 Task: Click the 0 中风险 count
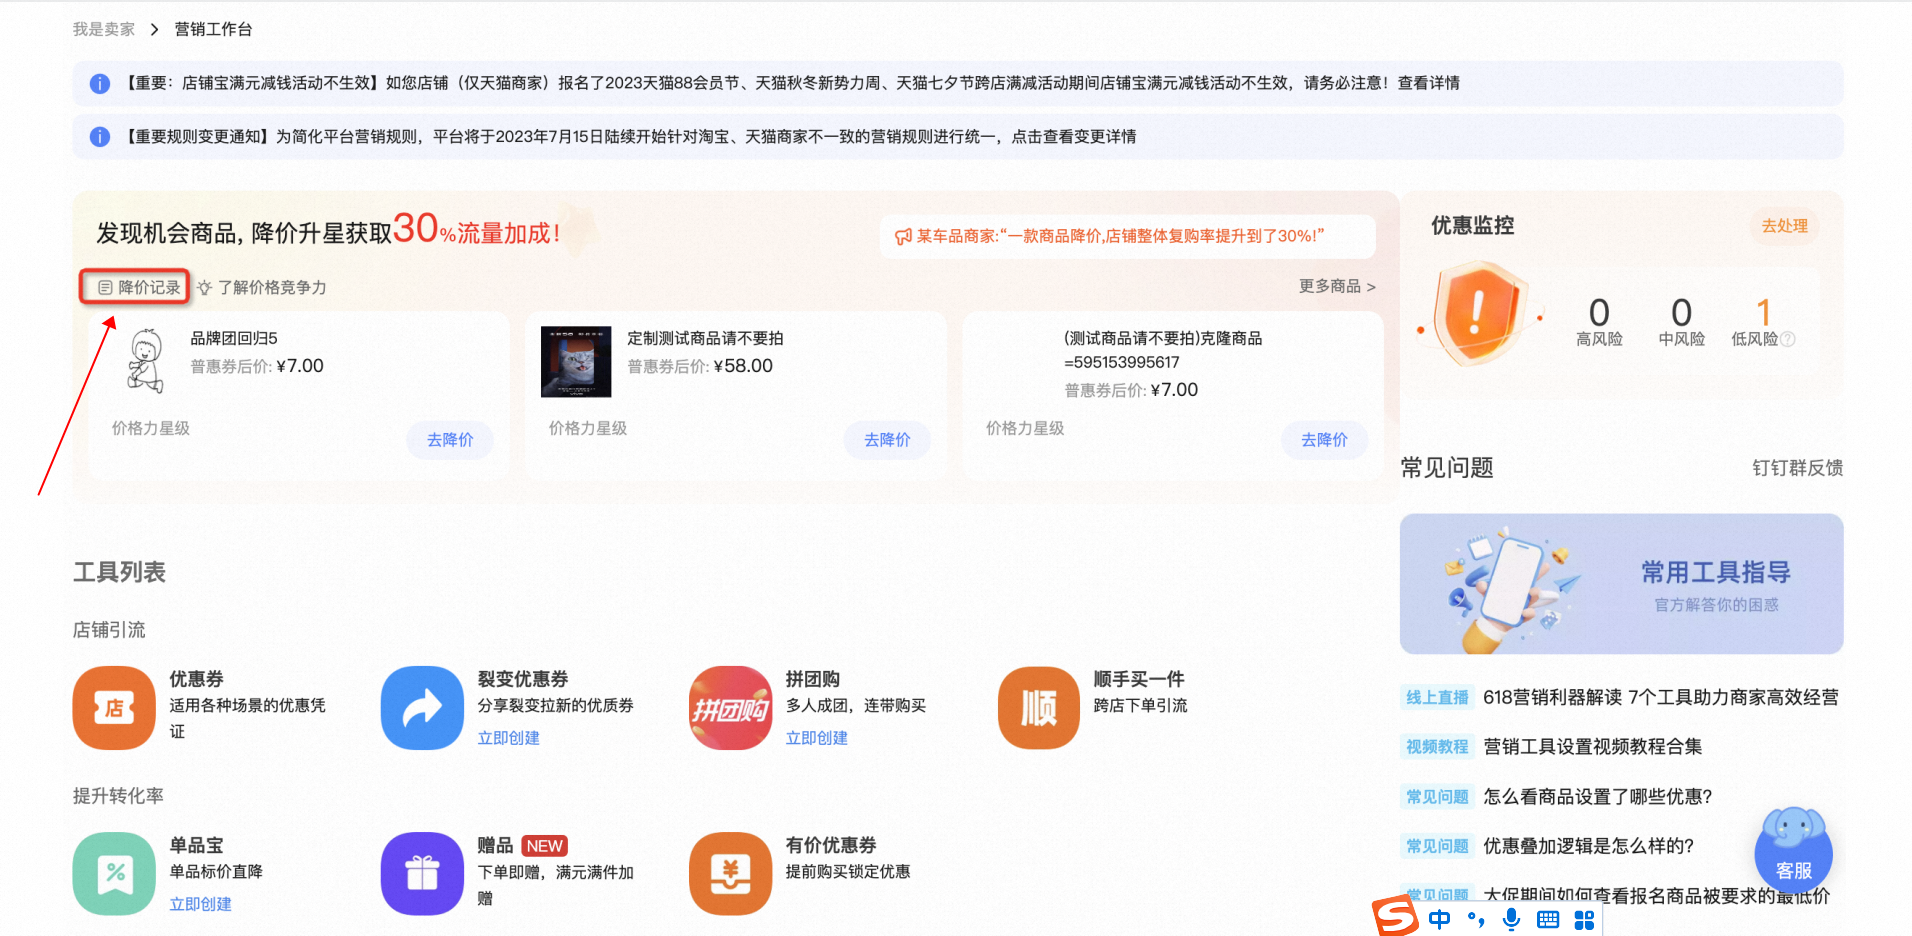pos(1681,312)
